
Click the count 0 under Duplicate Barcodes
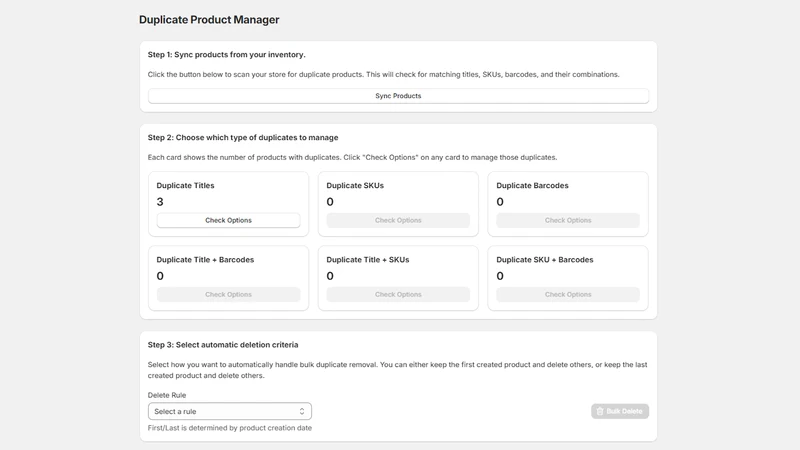500,202
